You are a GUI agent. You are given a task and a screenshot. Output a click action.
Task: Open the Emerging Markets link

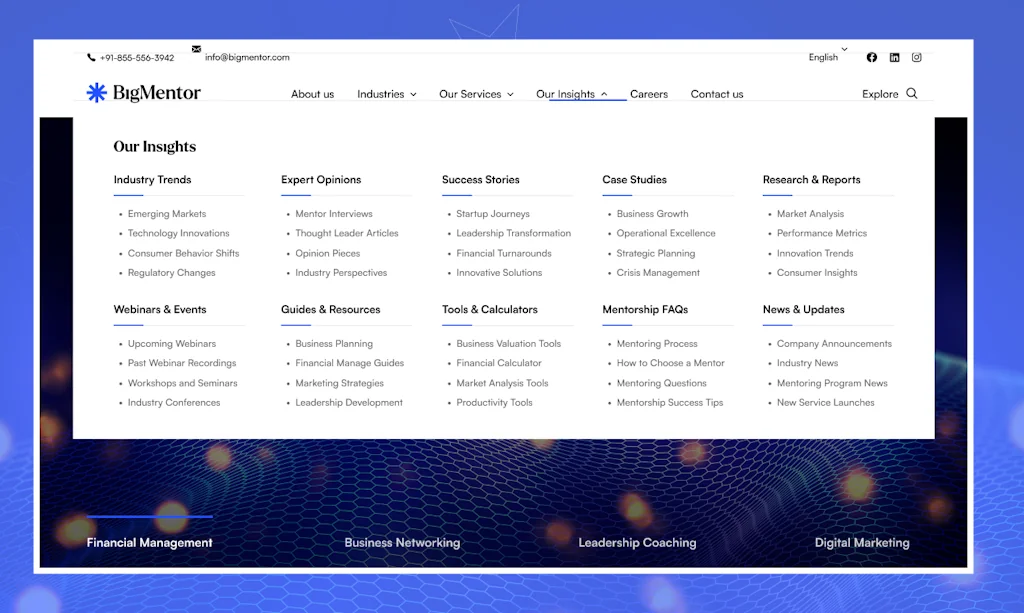coord(166,213)
